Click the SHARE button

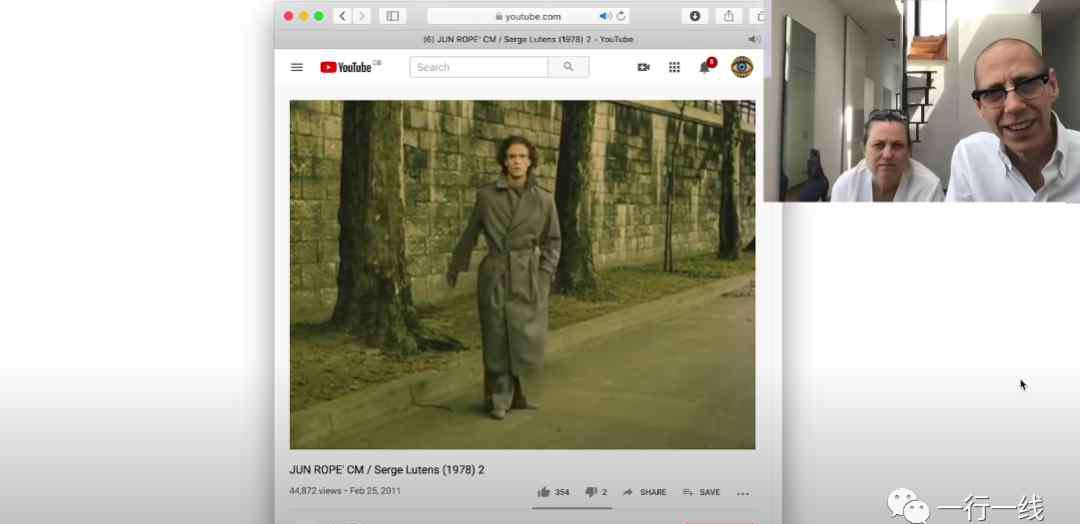click(x=644, y=492)
